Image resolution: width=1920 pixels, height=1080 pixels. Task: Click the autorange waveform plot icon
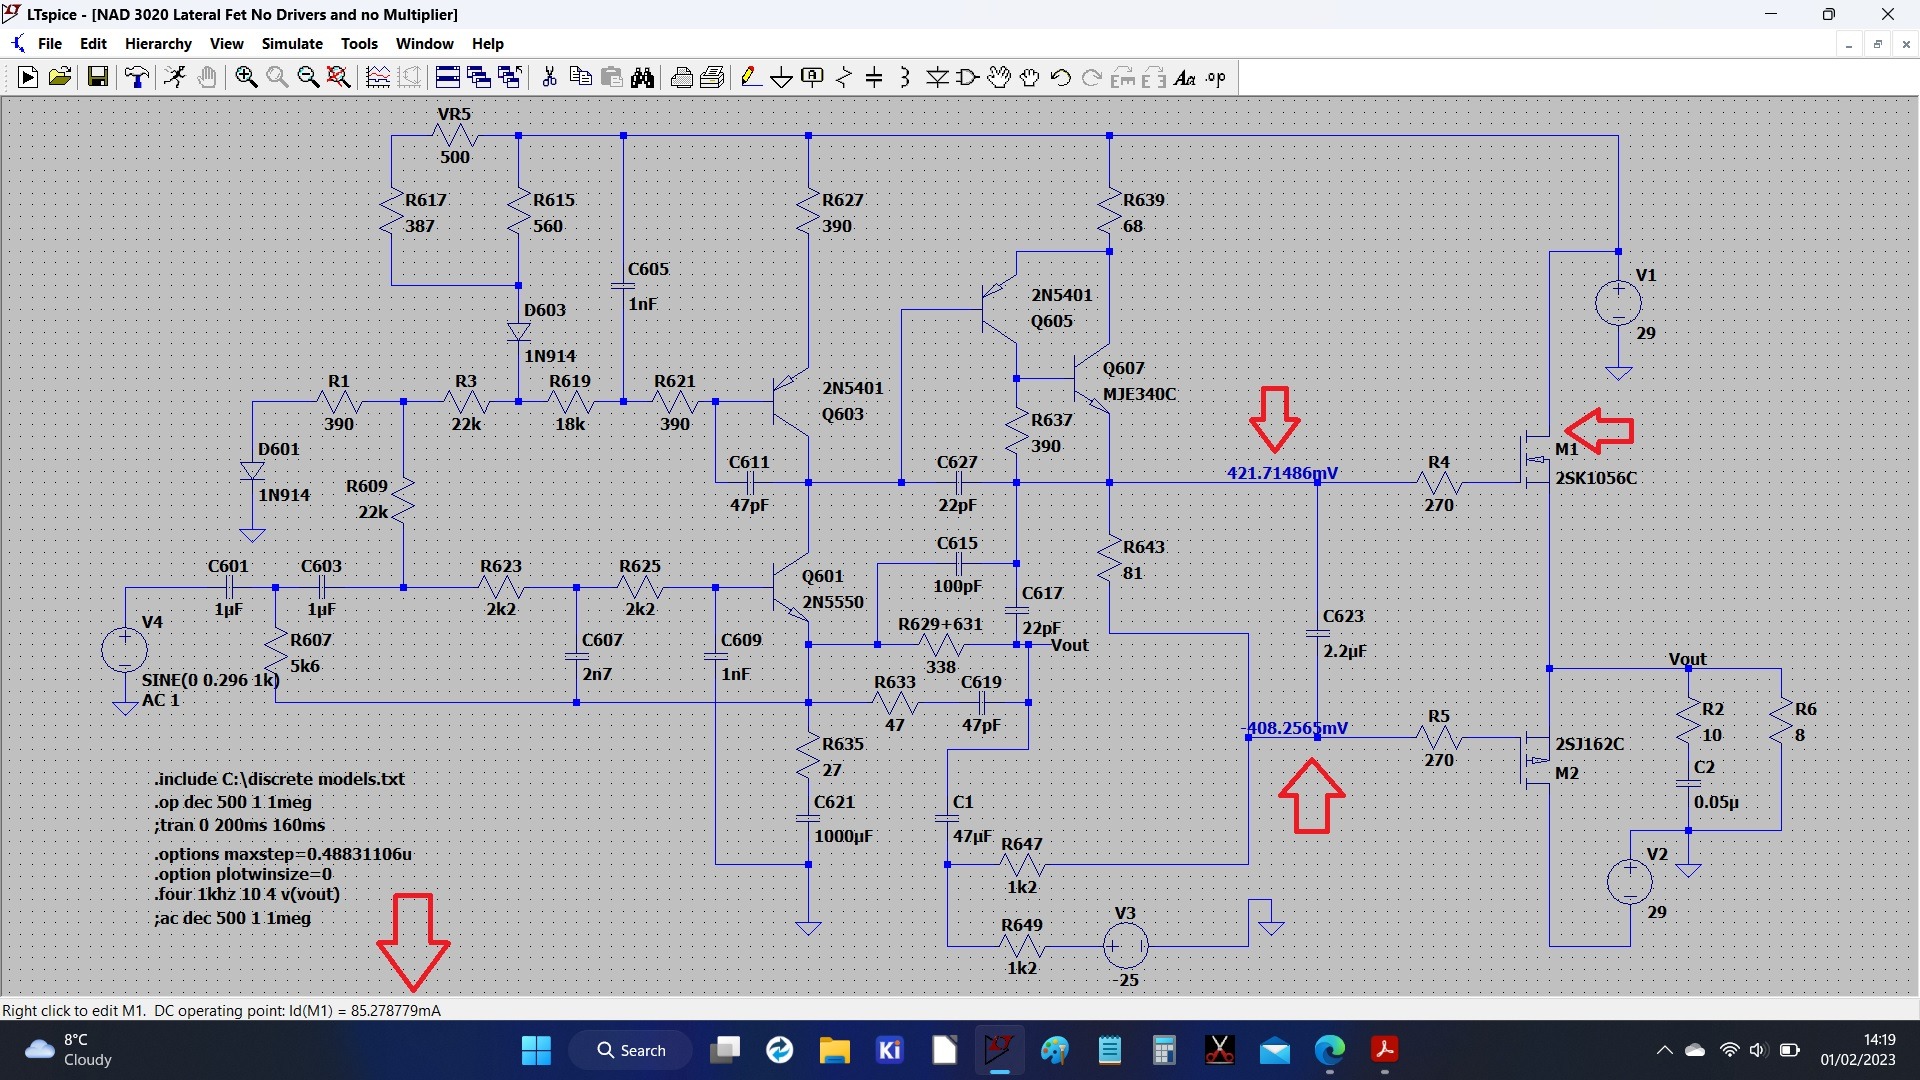[378, 78]
